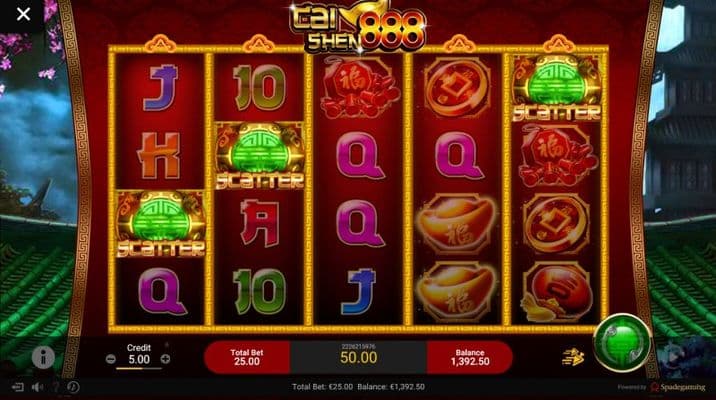Click the Cai Shen 888 game logo
Image resolution: width=716 pixels, height=400 pixels.
[358, 27]
